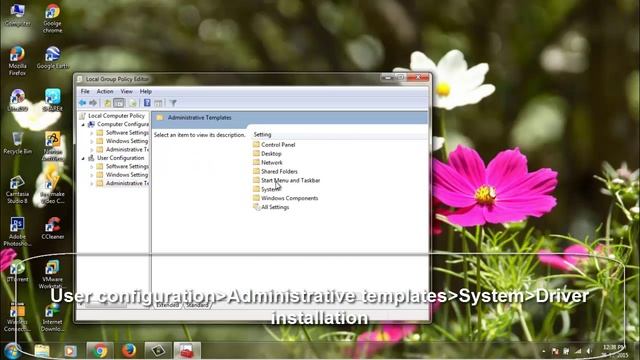
Task: Open the Windows Components folder
Action: point(289,198)
